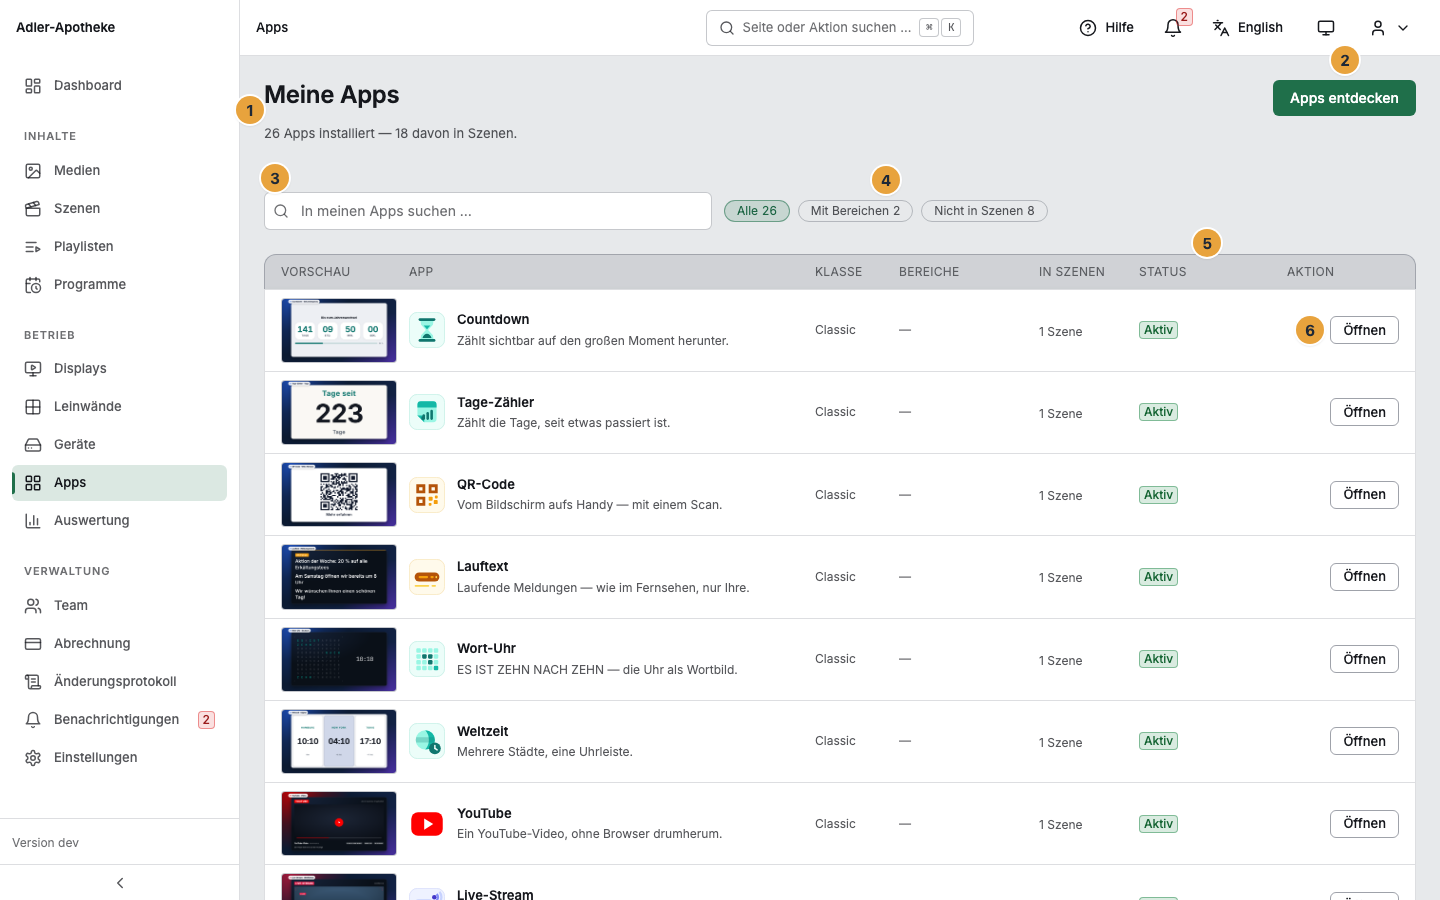The image size is (1440, 900).
Task: Focus the In meinen Apps suchen field
Action: (x=488, y=211)
